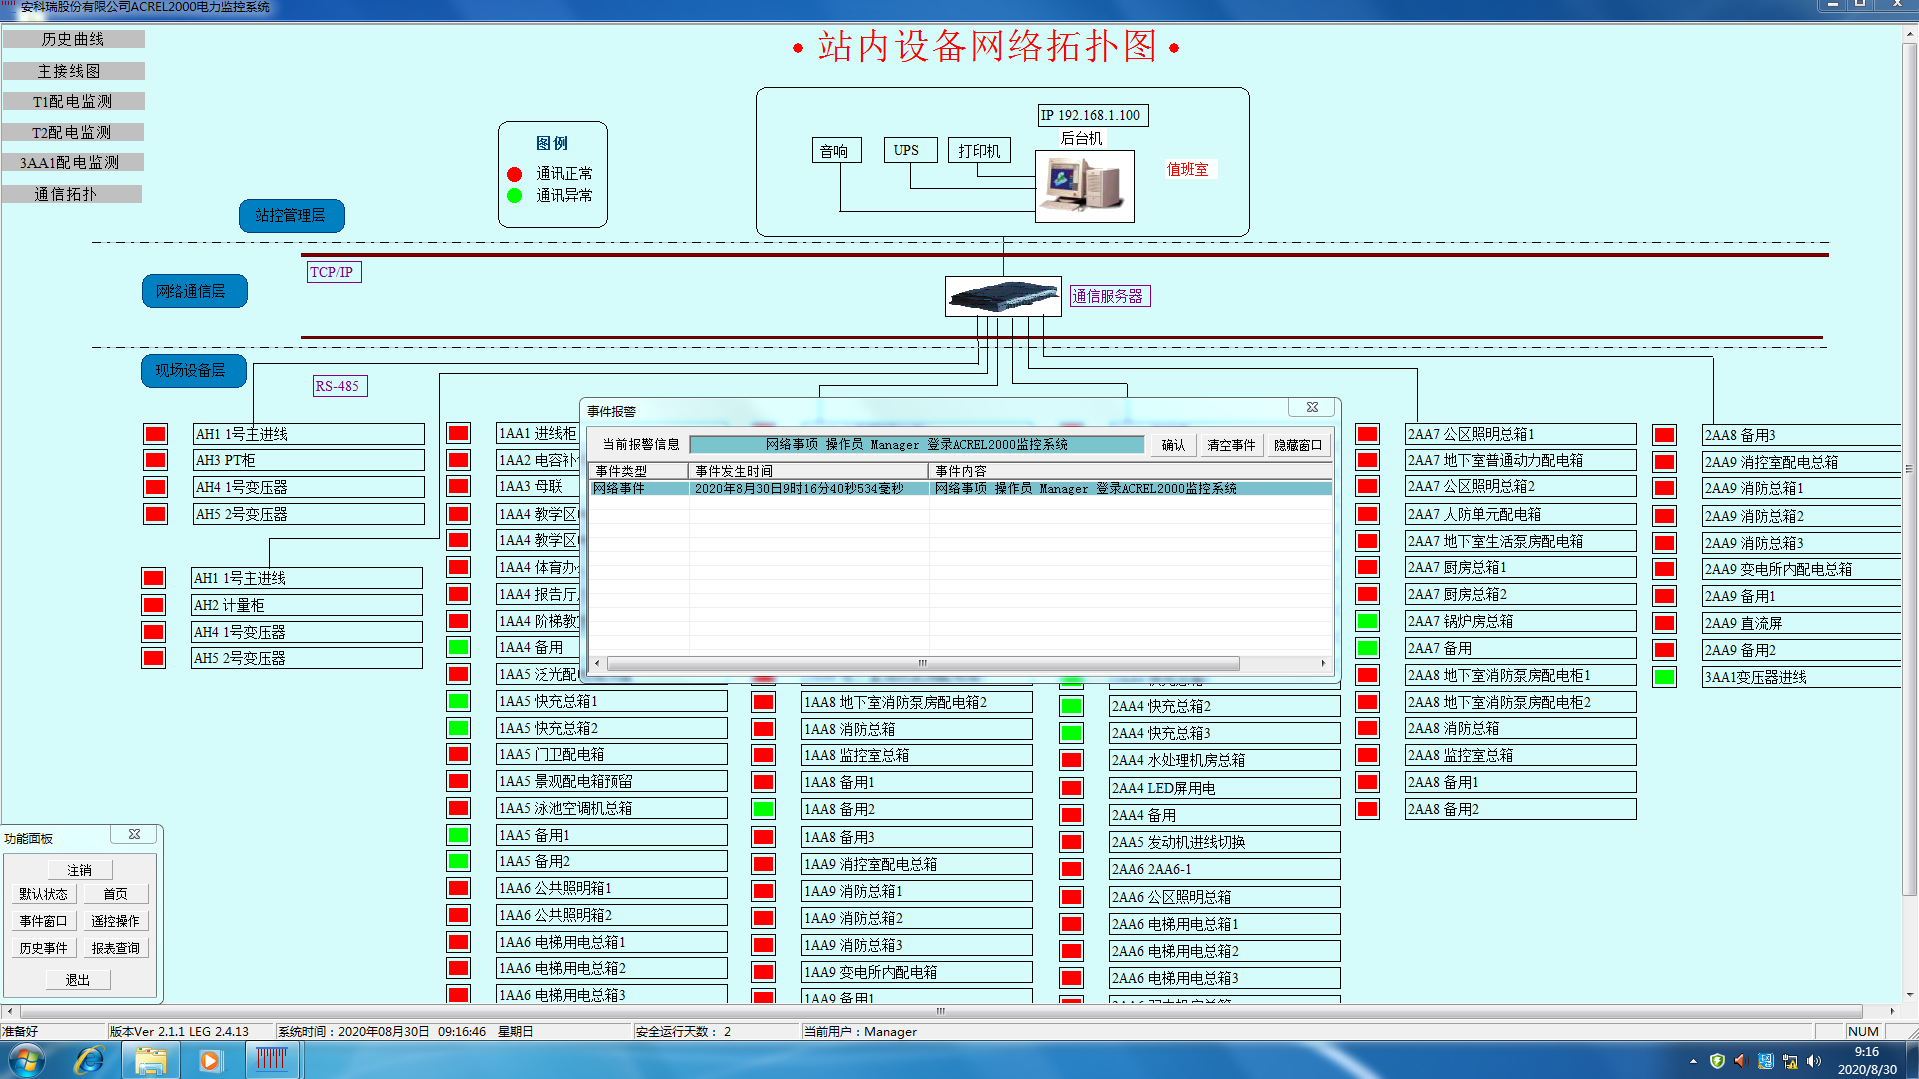Image resolution: width=1919 pixels, height=1079 pixels.
Task: Select T1配电监测 in the left menu
Action: [73, 101]
